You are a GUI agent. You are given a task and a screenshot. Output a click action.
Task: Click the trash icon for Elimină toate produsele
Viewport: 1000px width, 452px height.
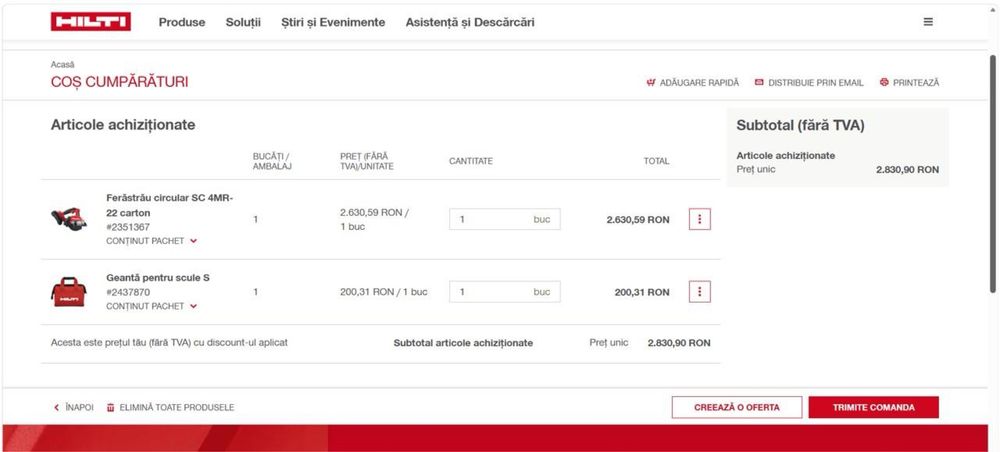click(x=110, y=407)
